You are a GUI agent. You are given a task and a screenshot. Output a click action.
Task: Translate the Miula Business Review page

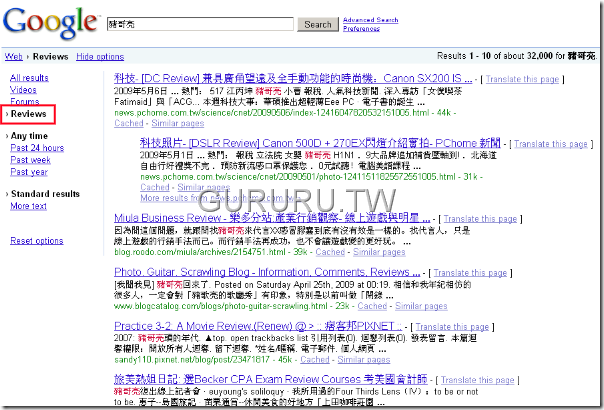tap(480, 219)
